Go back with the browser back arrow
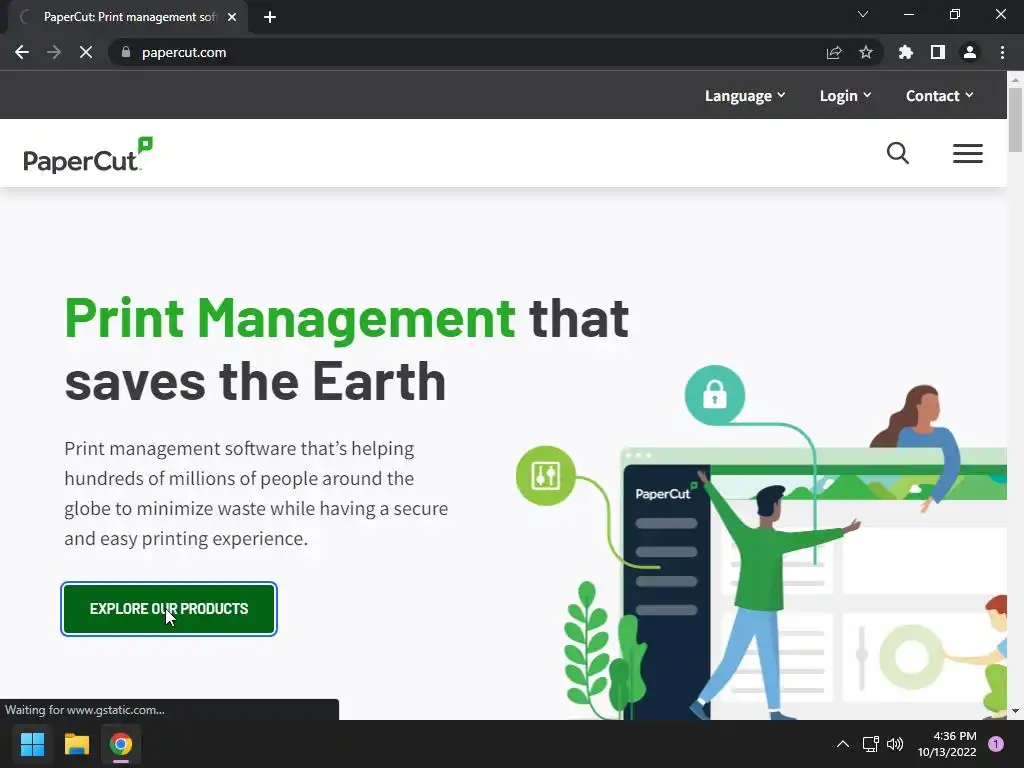This screenshot has height=768, width=1024. [x=22, y=52]
